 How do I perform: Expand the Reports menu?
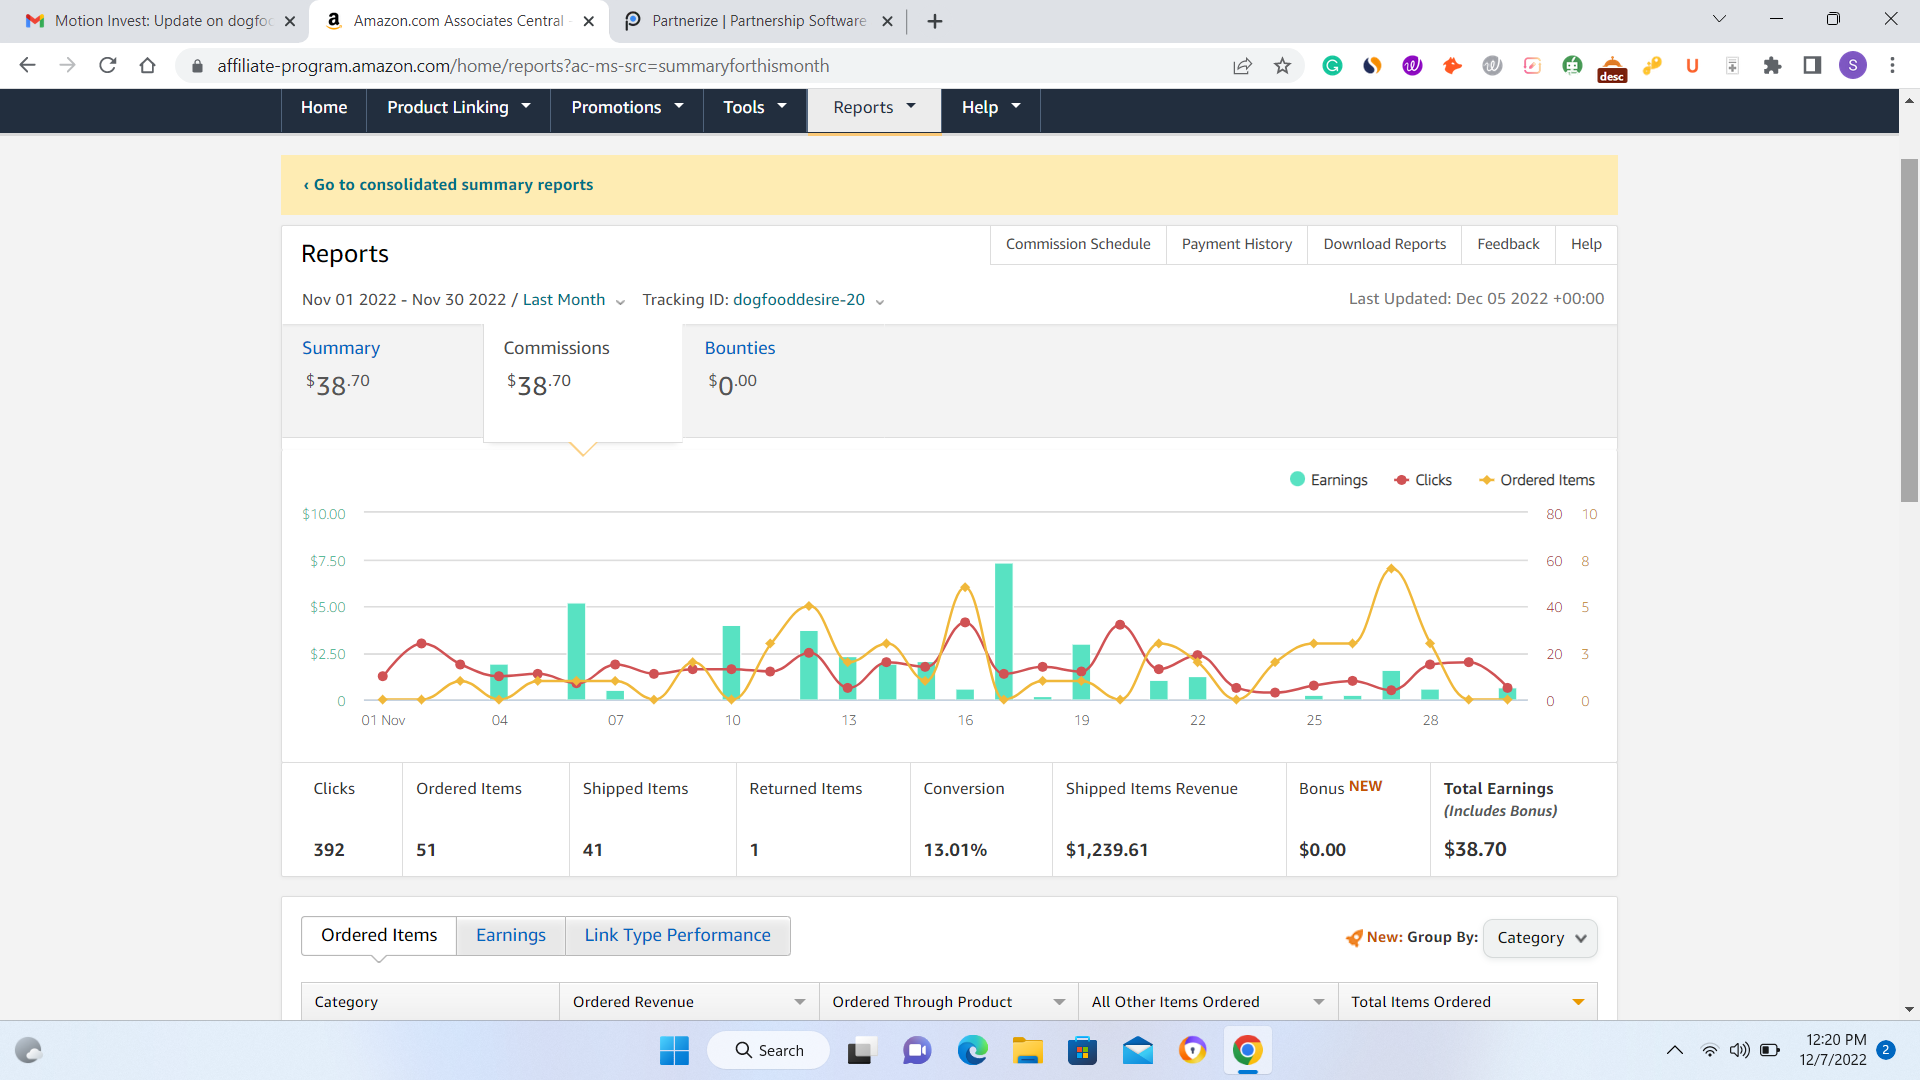874,108
